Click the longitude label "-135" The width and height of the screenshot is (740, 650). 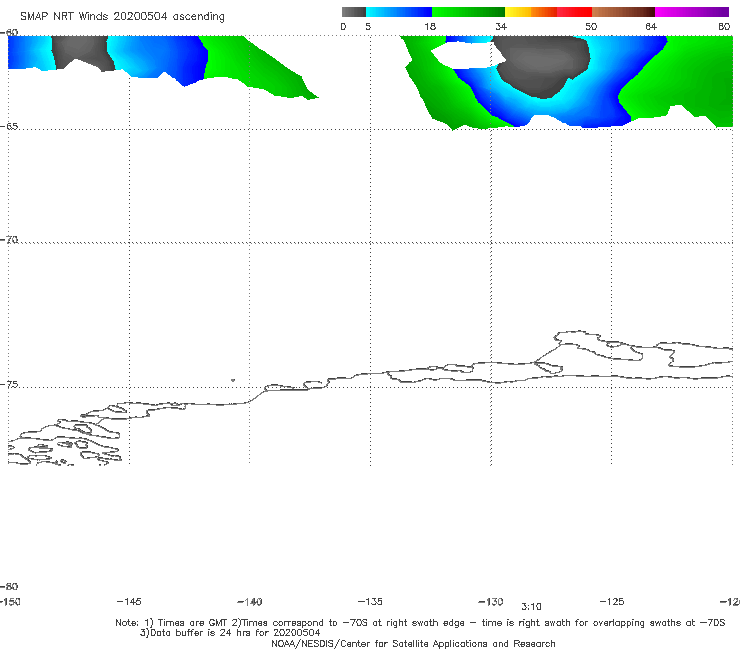tap(370, 601)
